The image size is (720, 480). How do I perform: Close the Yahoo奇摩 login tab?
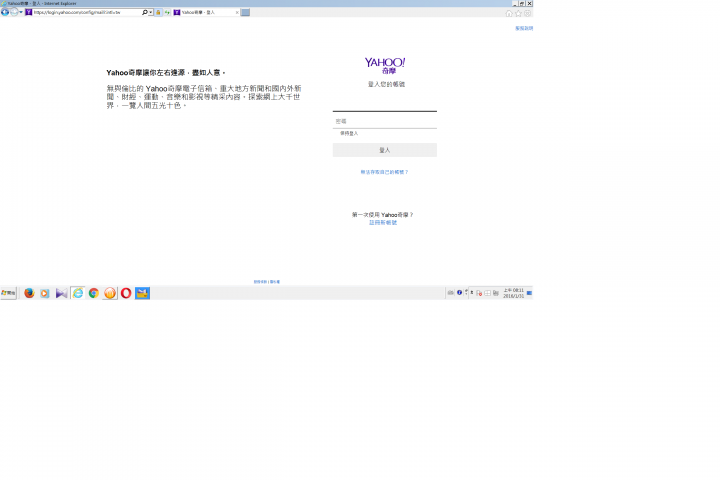237,12
